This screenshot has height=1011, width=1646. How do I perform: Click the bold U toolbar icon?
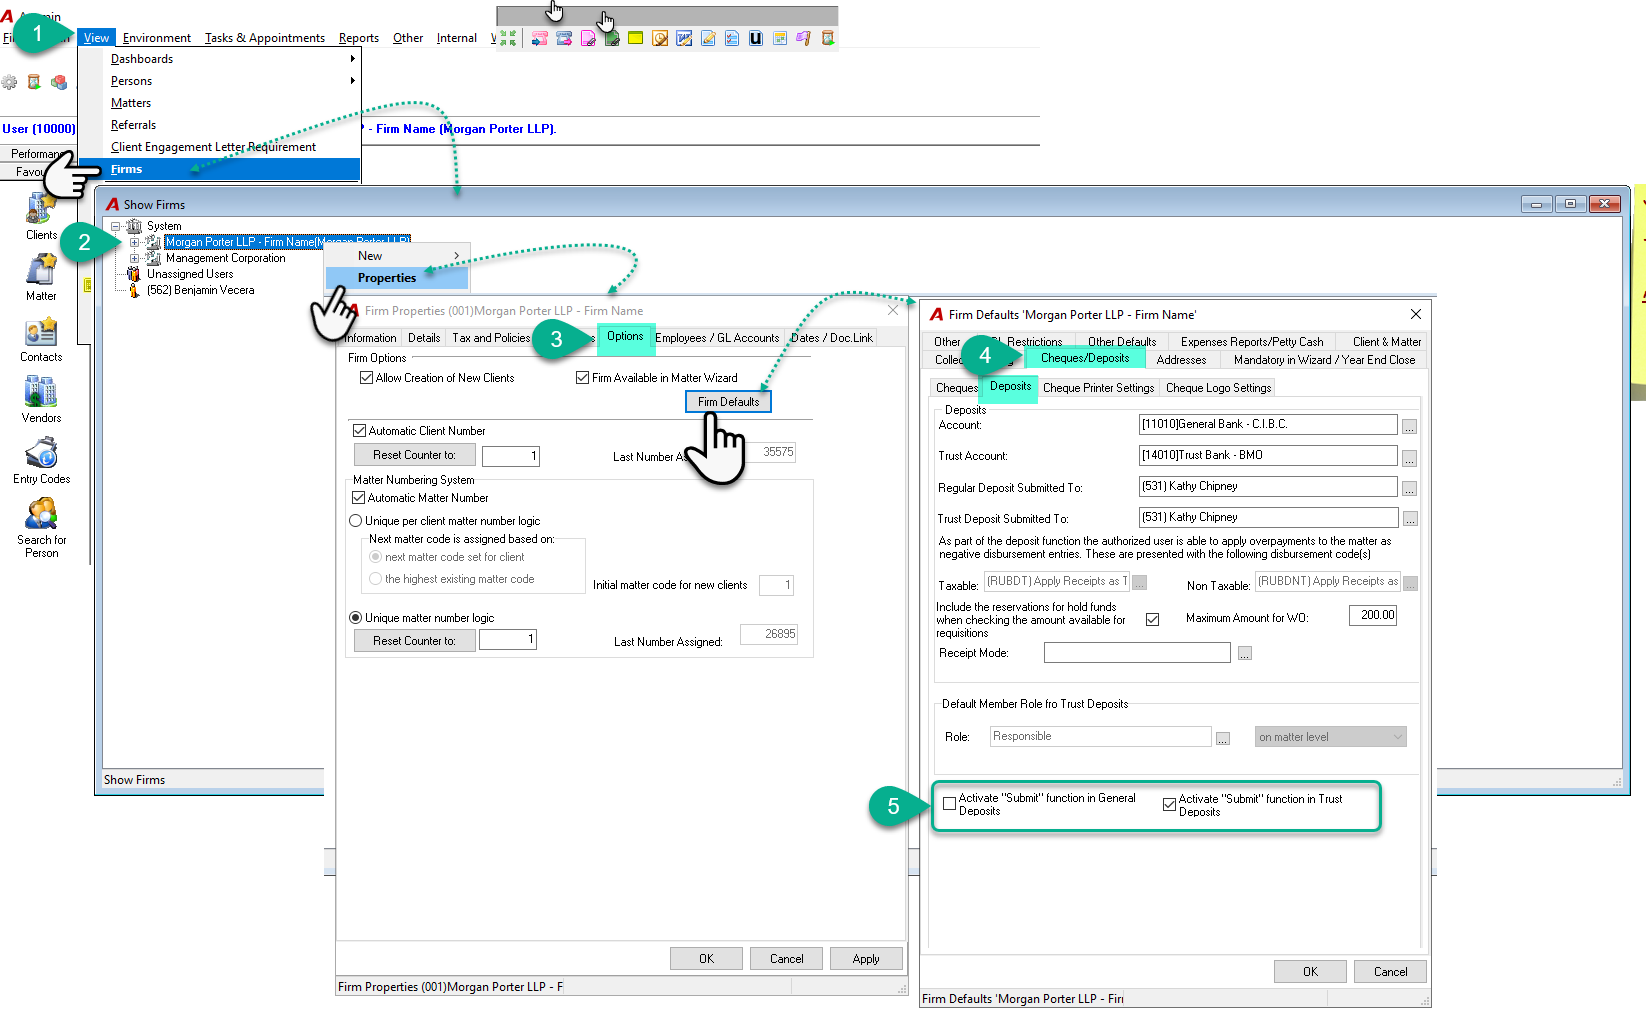[756, 38]
